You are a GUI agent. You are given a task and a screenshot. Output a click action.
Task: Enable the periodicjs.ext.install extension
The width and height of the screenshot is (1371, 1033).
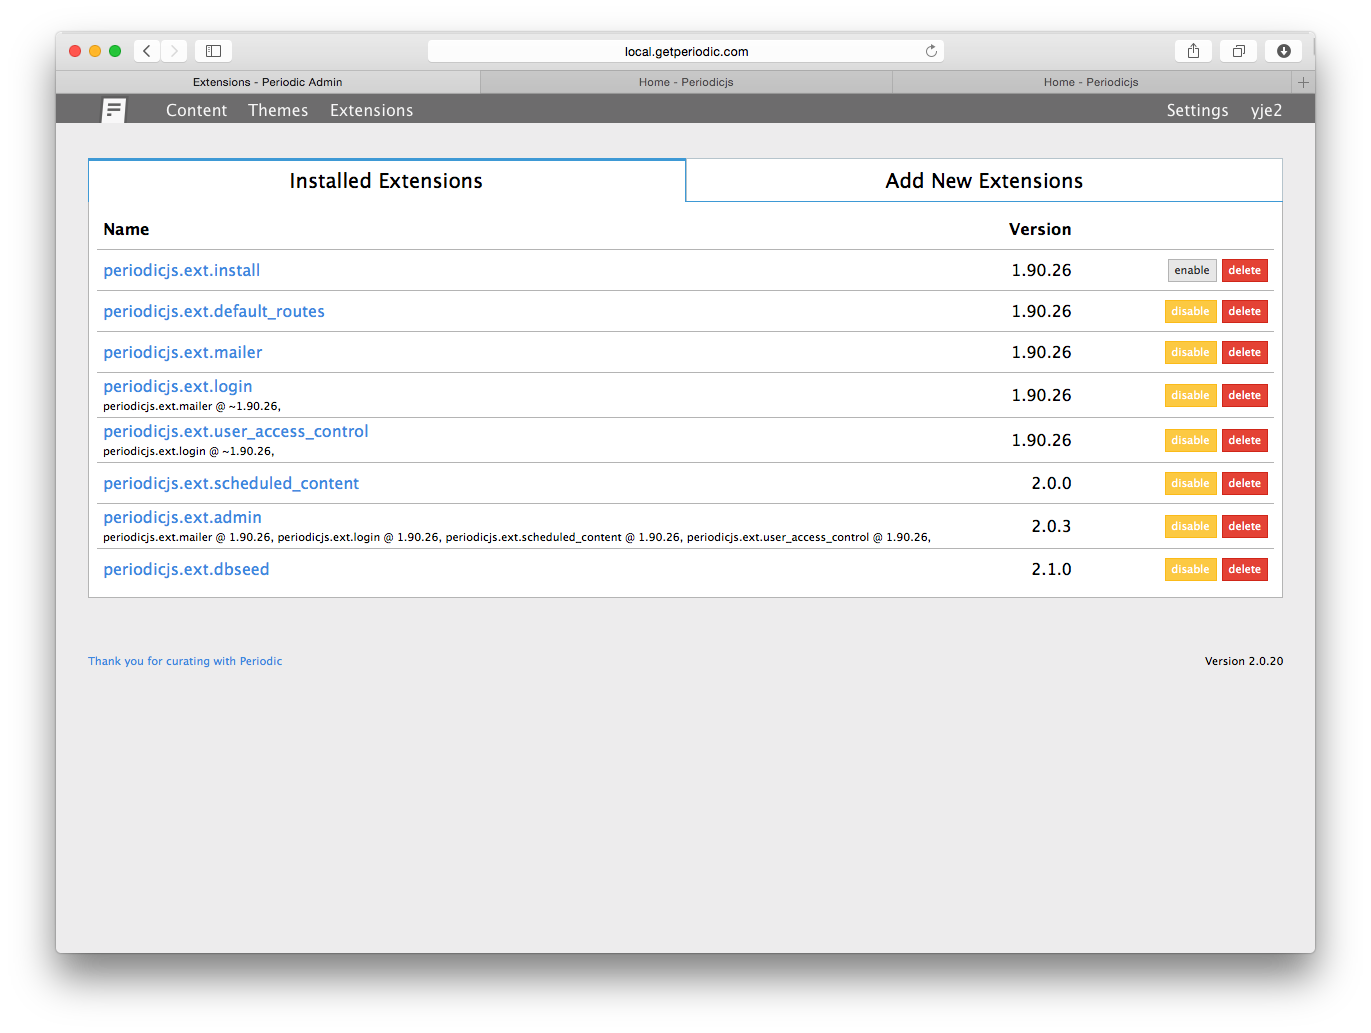tap(1192, 270)
